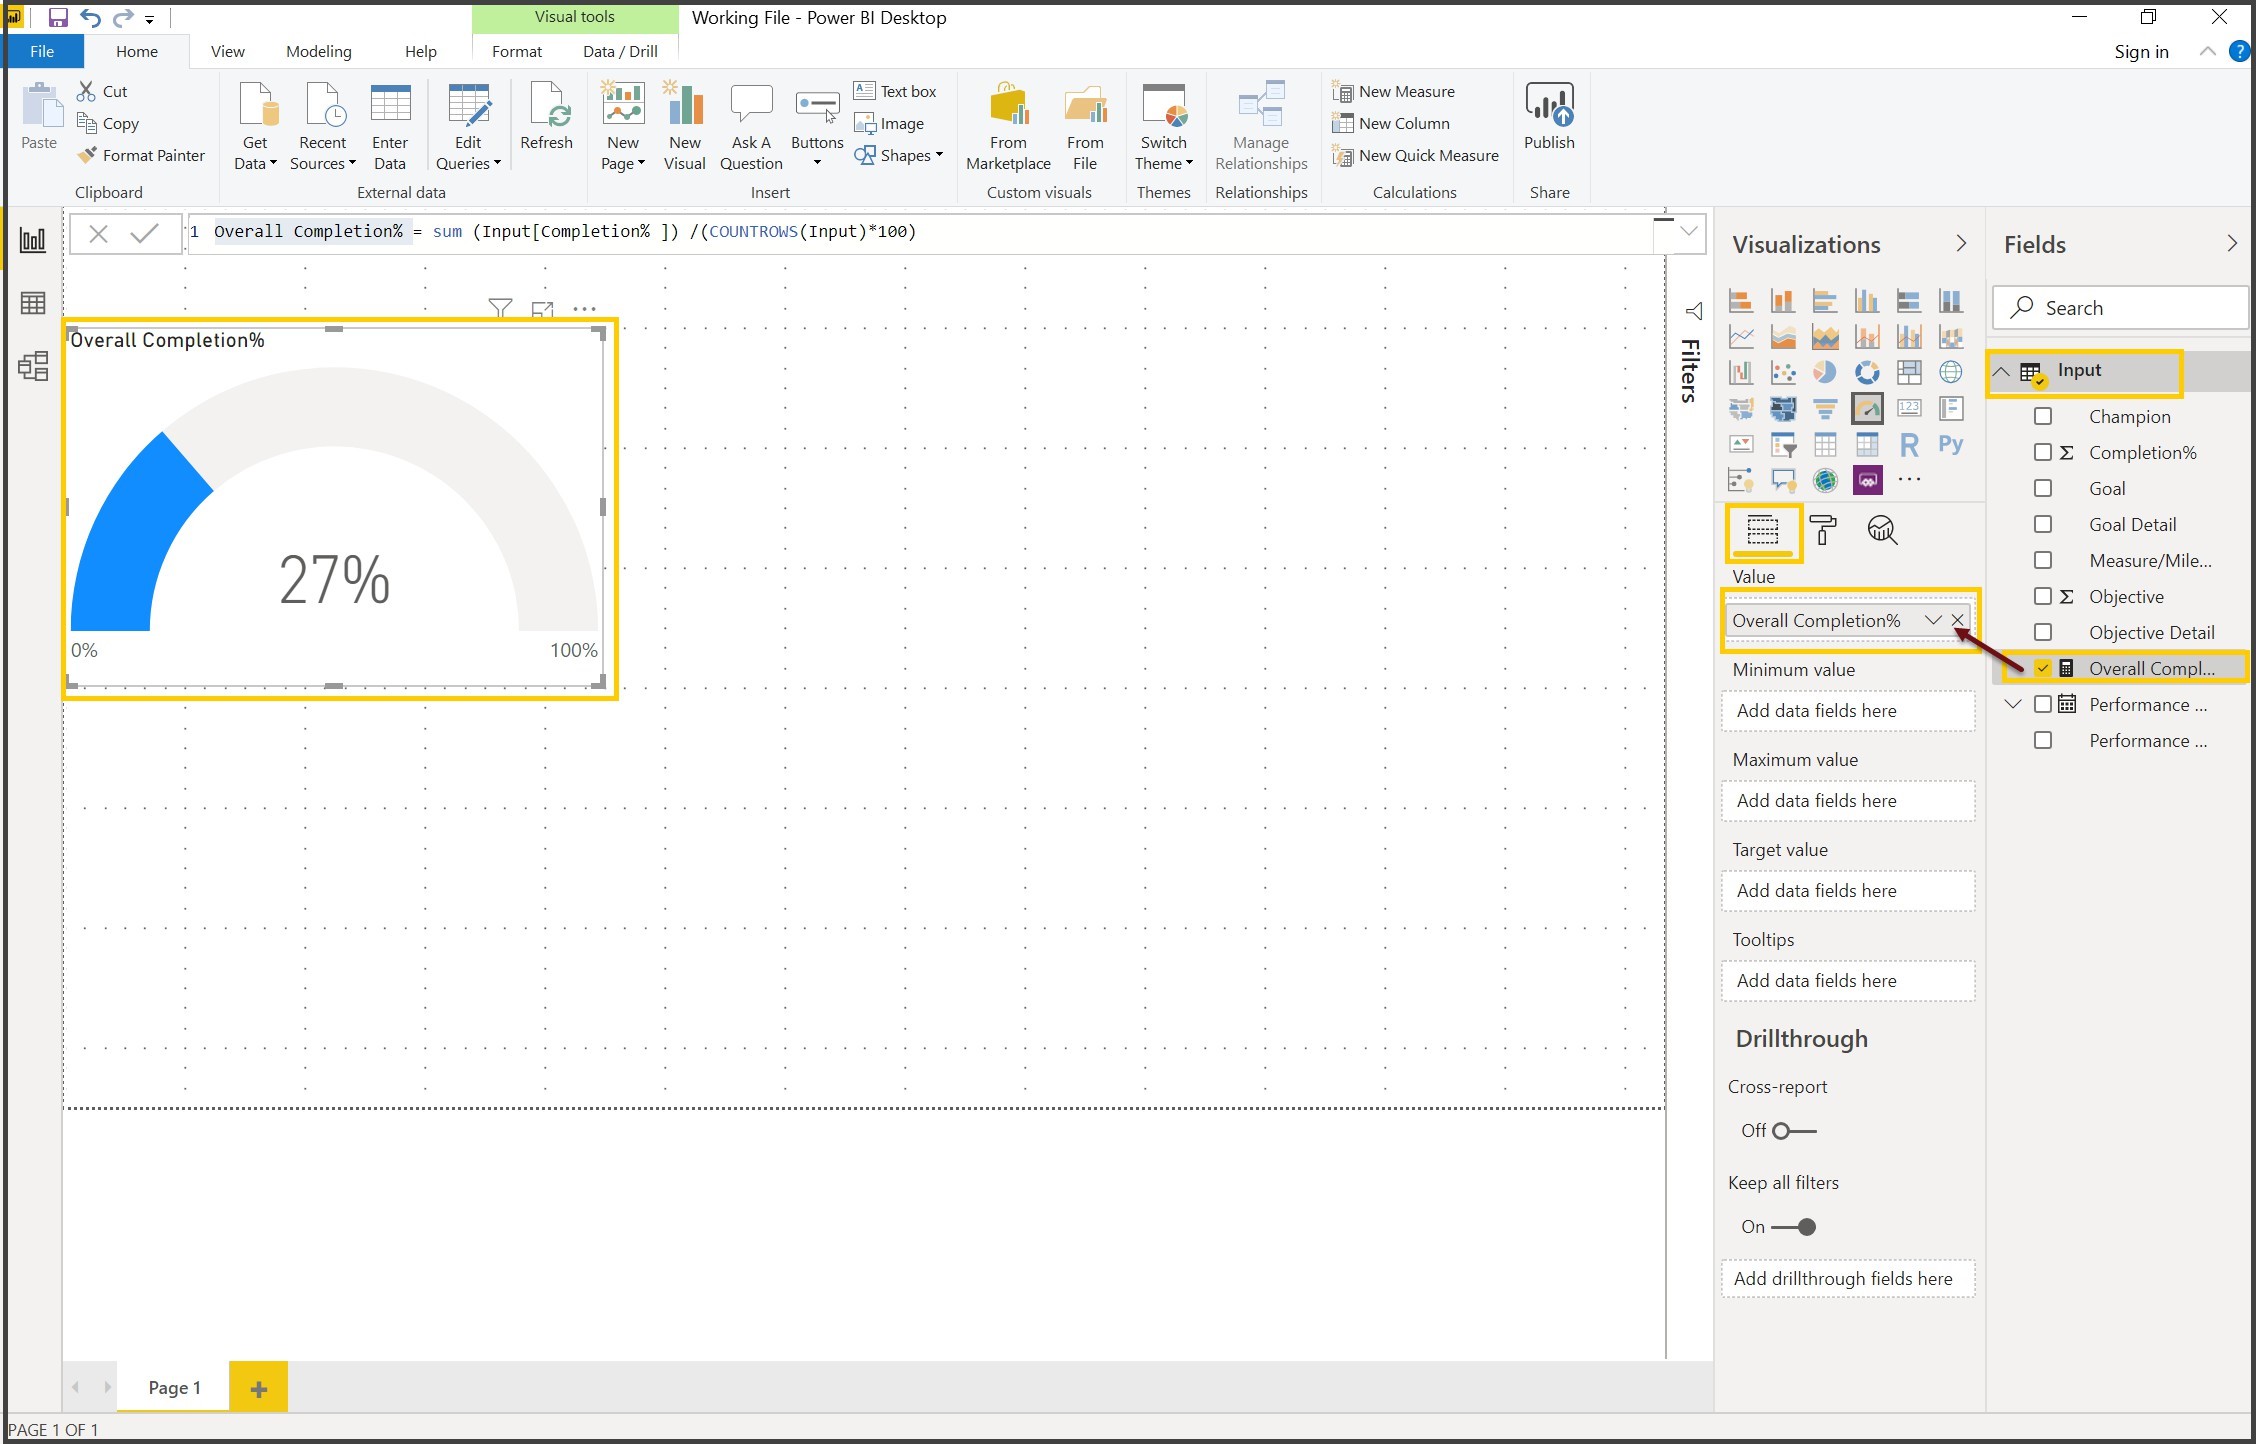The width and height of the screenshot is (2256, 1444).
Task: Click the Refresh button
Action: click(546, 116)
